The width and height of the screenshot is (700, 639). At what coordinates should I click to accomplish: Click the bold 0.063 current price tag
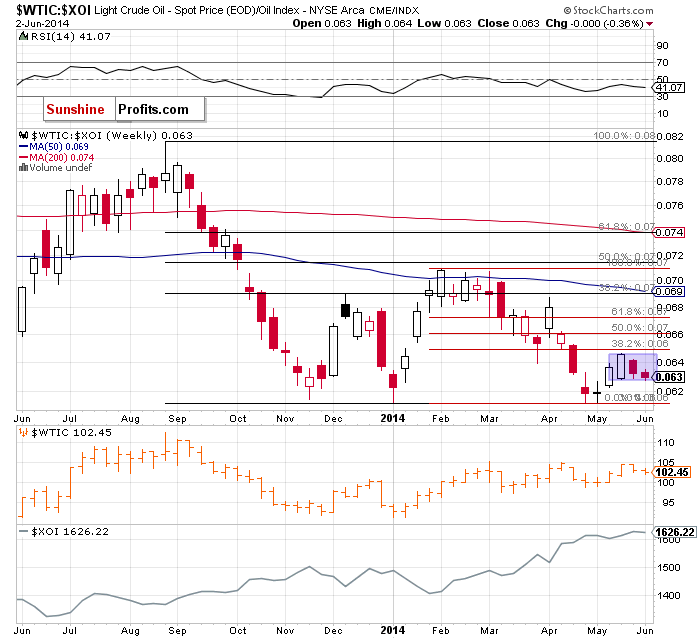pyautogui.click(x=669, y=377)
